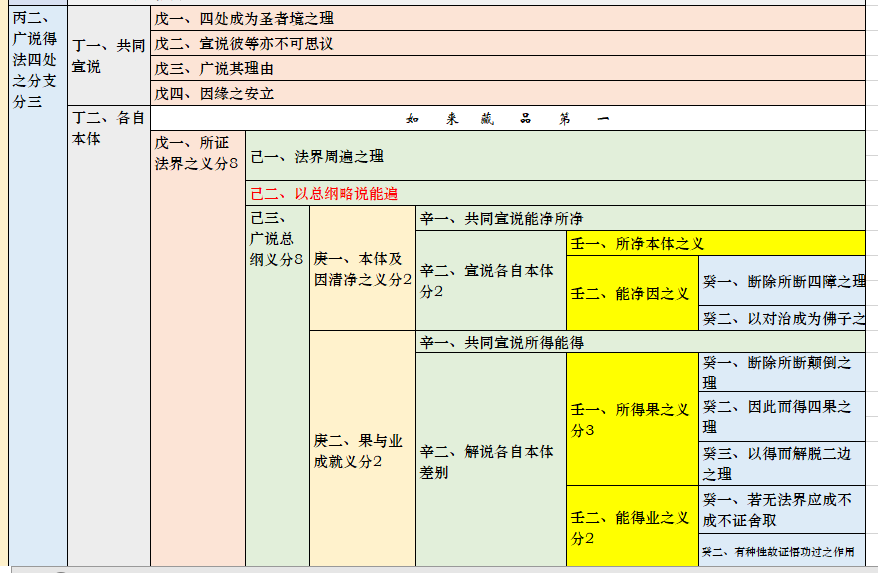Click yellow cell 壬一、所净本体之义

pyautogui.click(x=716, y=243)
